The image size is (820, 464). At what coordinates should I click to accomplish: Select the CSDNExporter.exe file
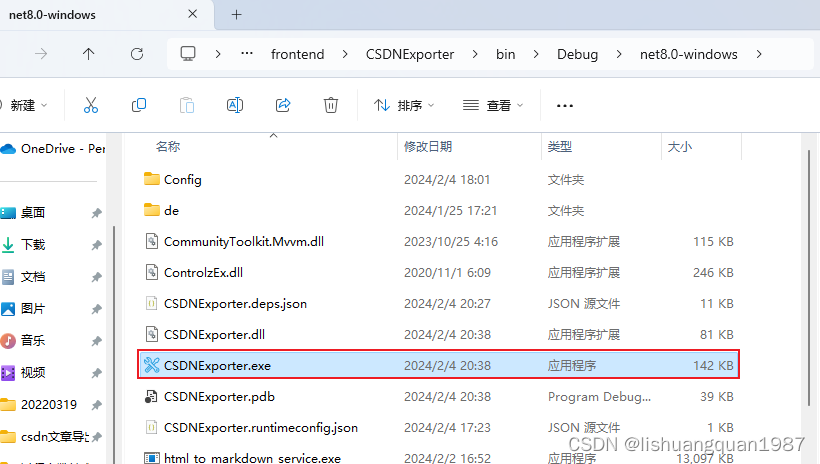pos(217,366)
